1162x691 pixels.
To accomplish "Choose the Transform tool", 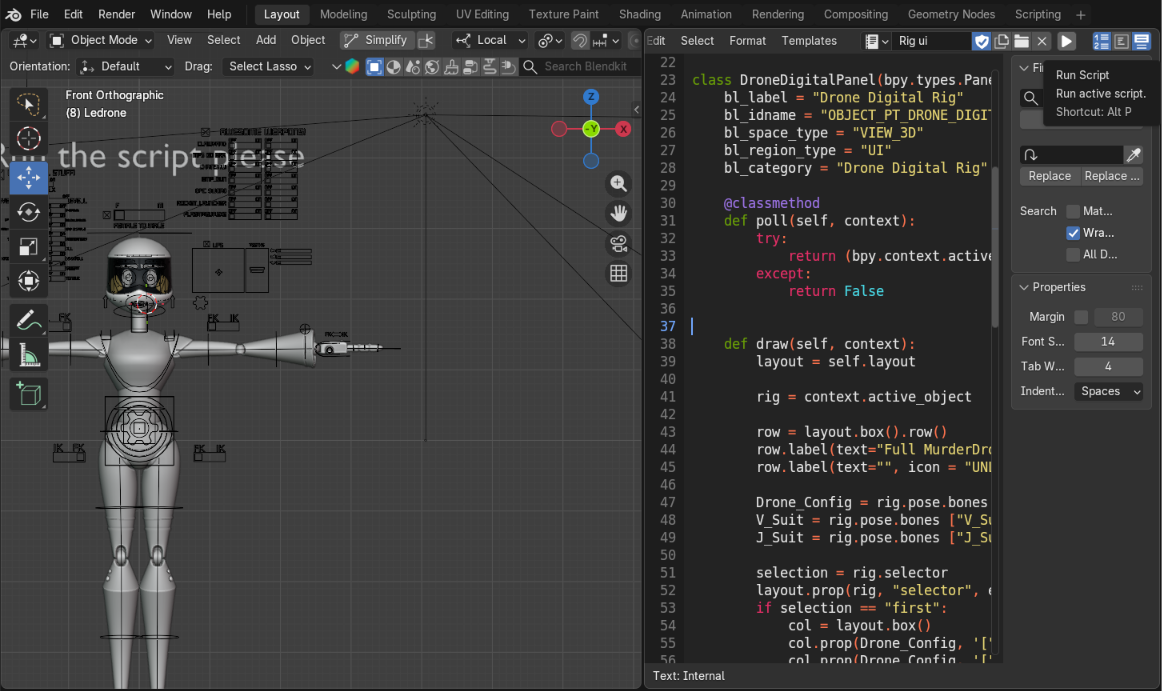I will (x=28, y=280).
